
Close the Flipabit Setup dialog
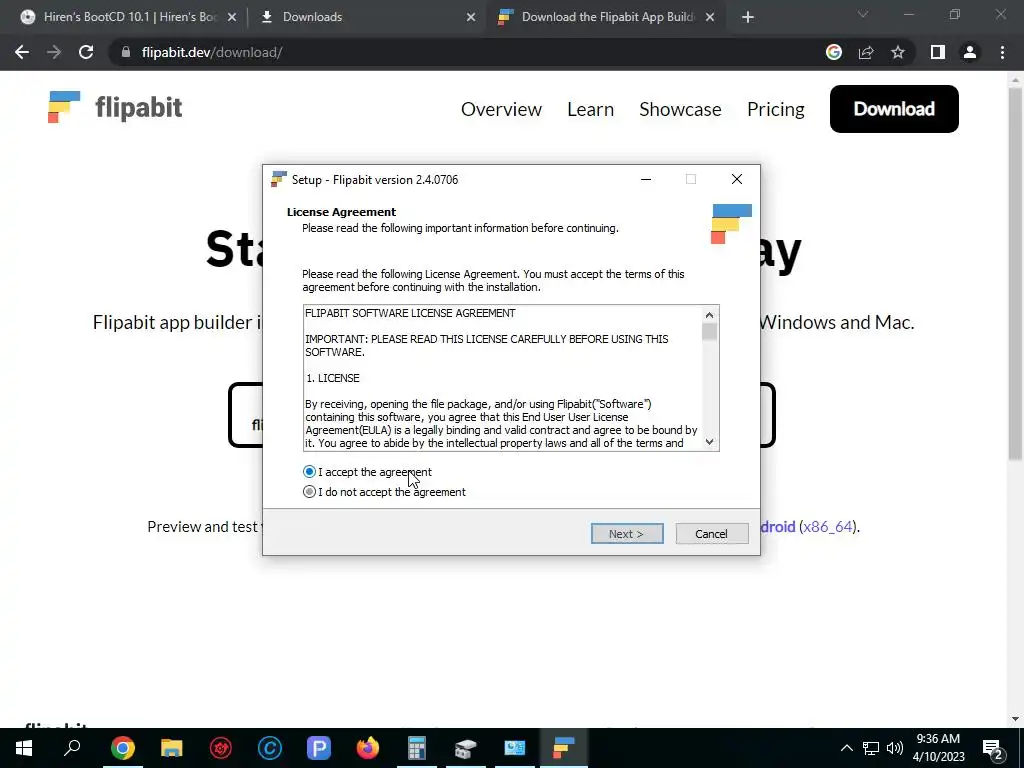(737, 179)
